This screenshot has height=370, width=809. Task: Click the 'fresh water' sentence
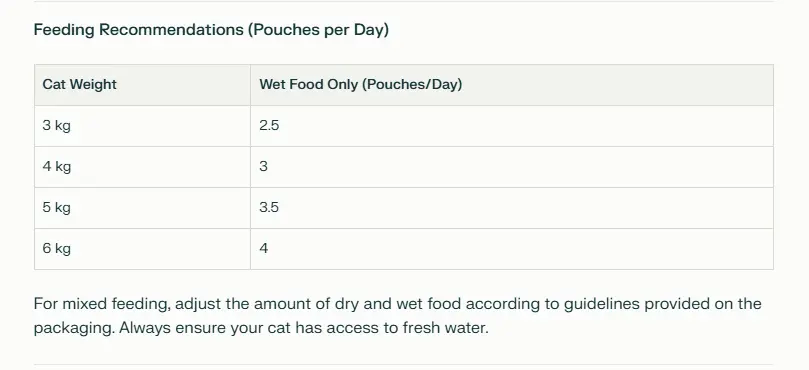[x=304, y=328]
